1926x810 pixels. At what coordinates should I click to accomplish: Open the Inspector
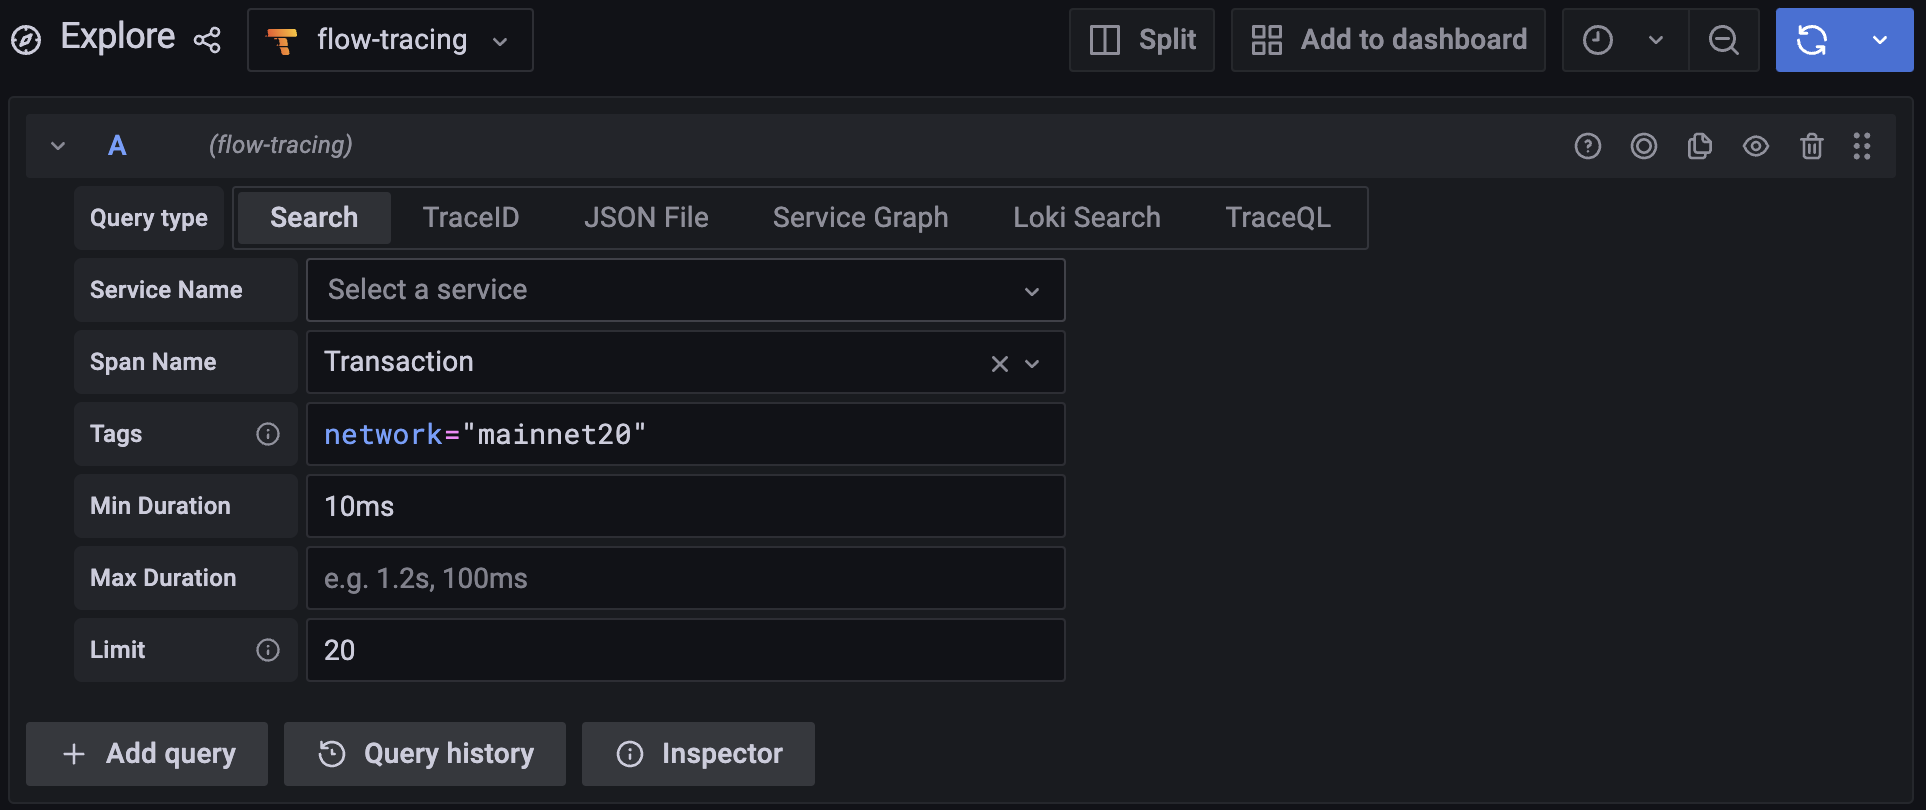point(698,754)
